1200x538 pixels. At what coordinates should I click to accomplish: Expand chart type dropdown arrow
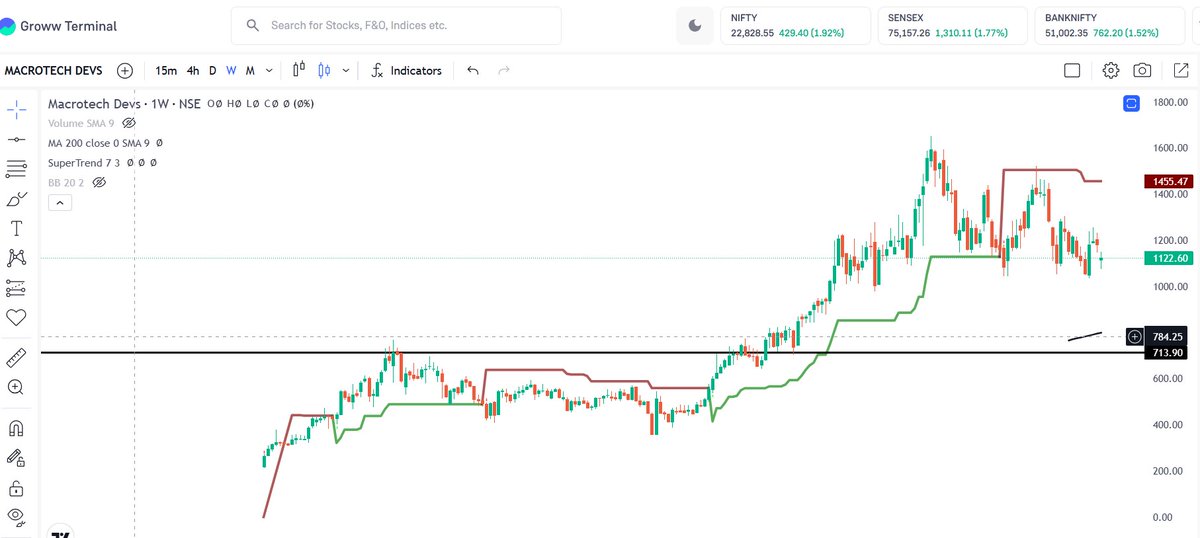pos(346,71)
